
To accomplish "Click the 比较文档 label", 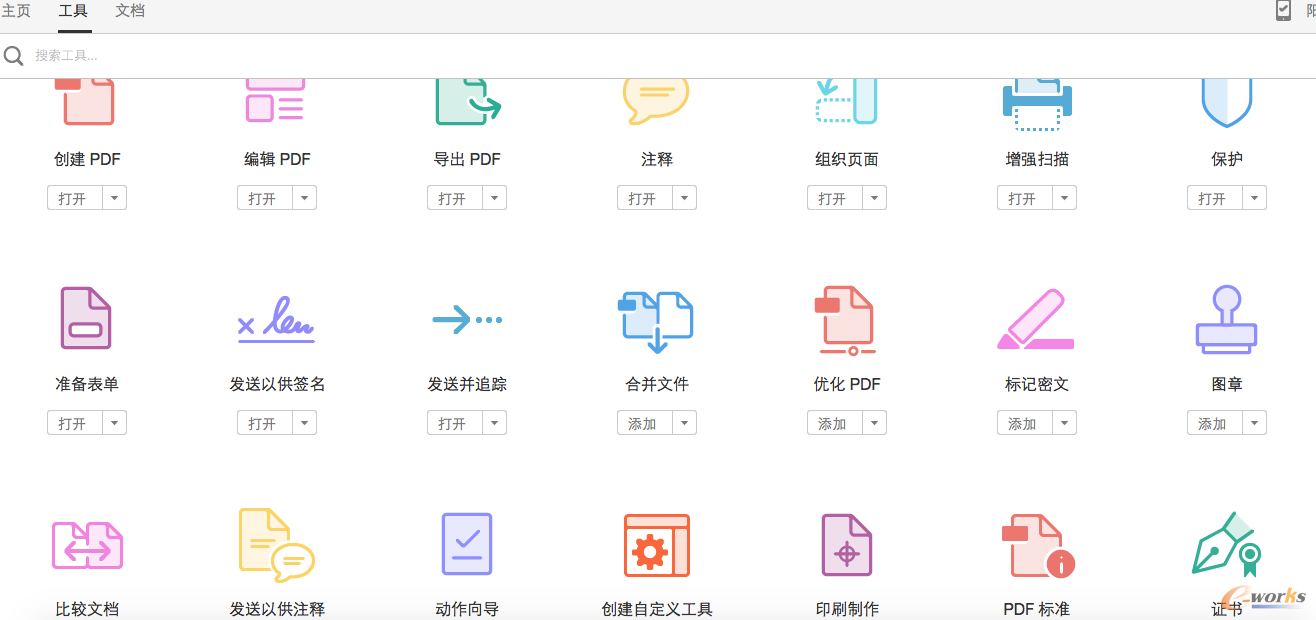I will (87, 609).
